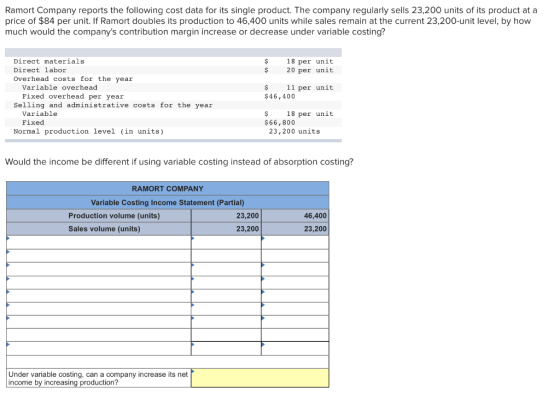
Task: Click the Variable overhead row label
Action: [x=60, y=88]
